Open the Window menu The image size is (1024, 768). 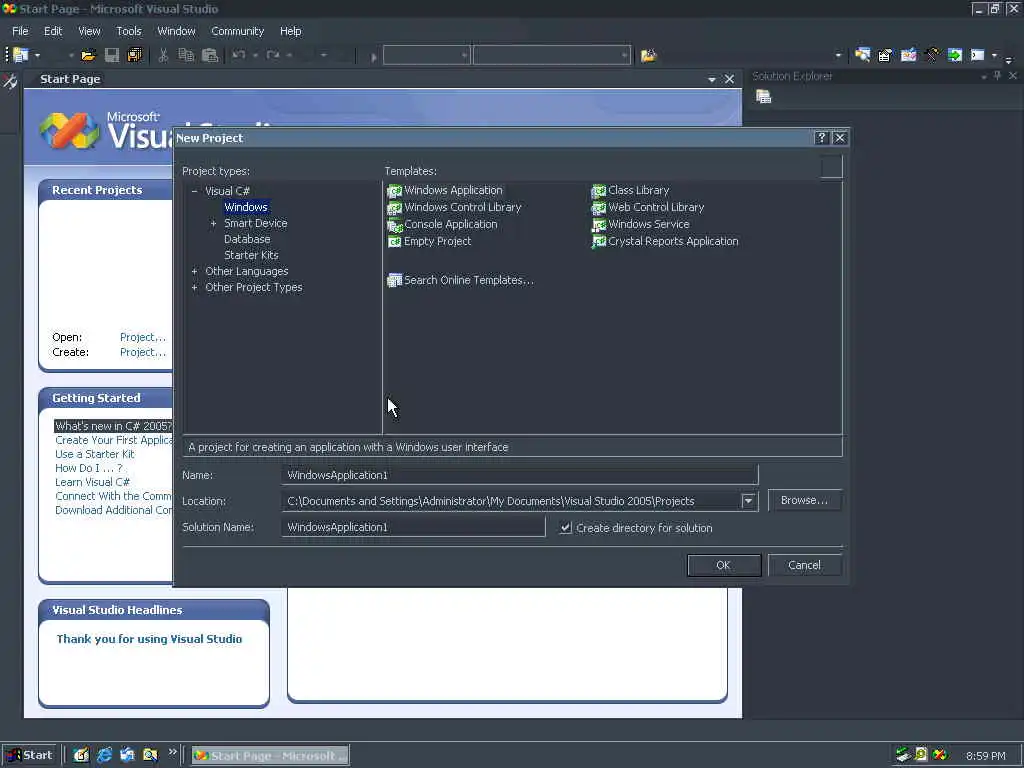point(176,31)
